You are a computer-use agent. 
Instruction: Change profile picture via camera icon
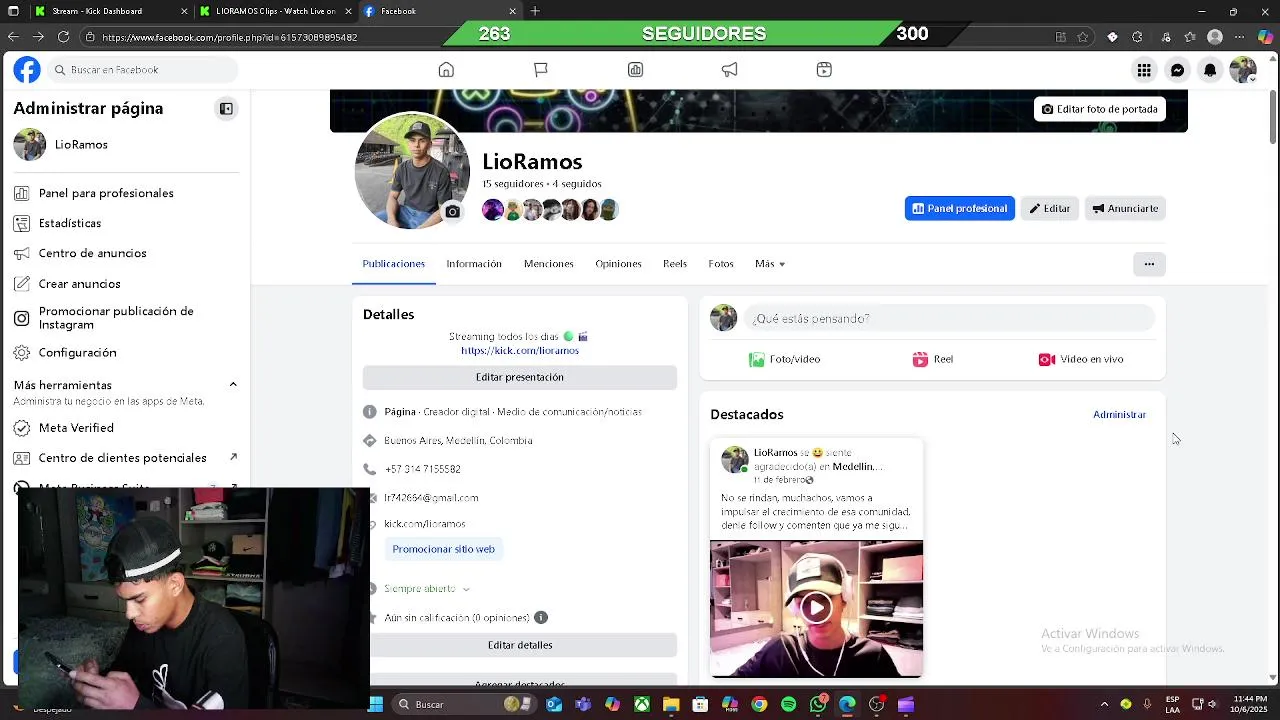[453, 212]
